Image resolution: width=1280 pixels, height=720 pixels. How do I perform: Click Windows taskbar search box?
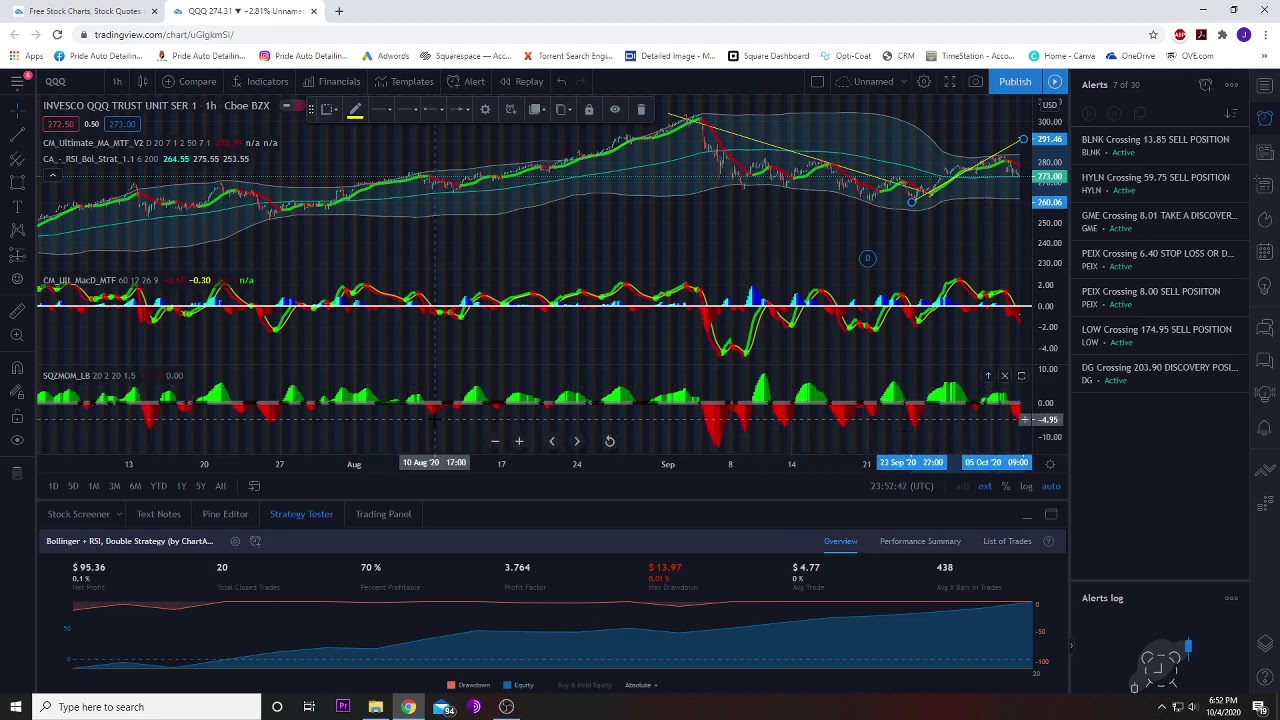pyautogui.click(x=148, y=707)
